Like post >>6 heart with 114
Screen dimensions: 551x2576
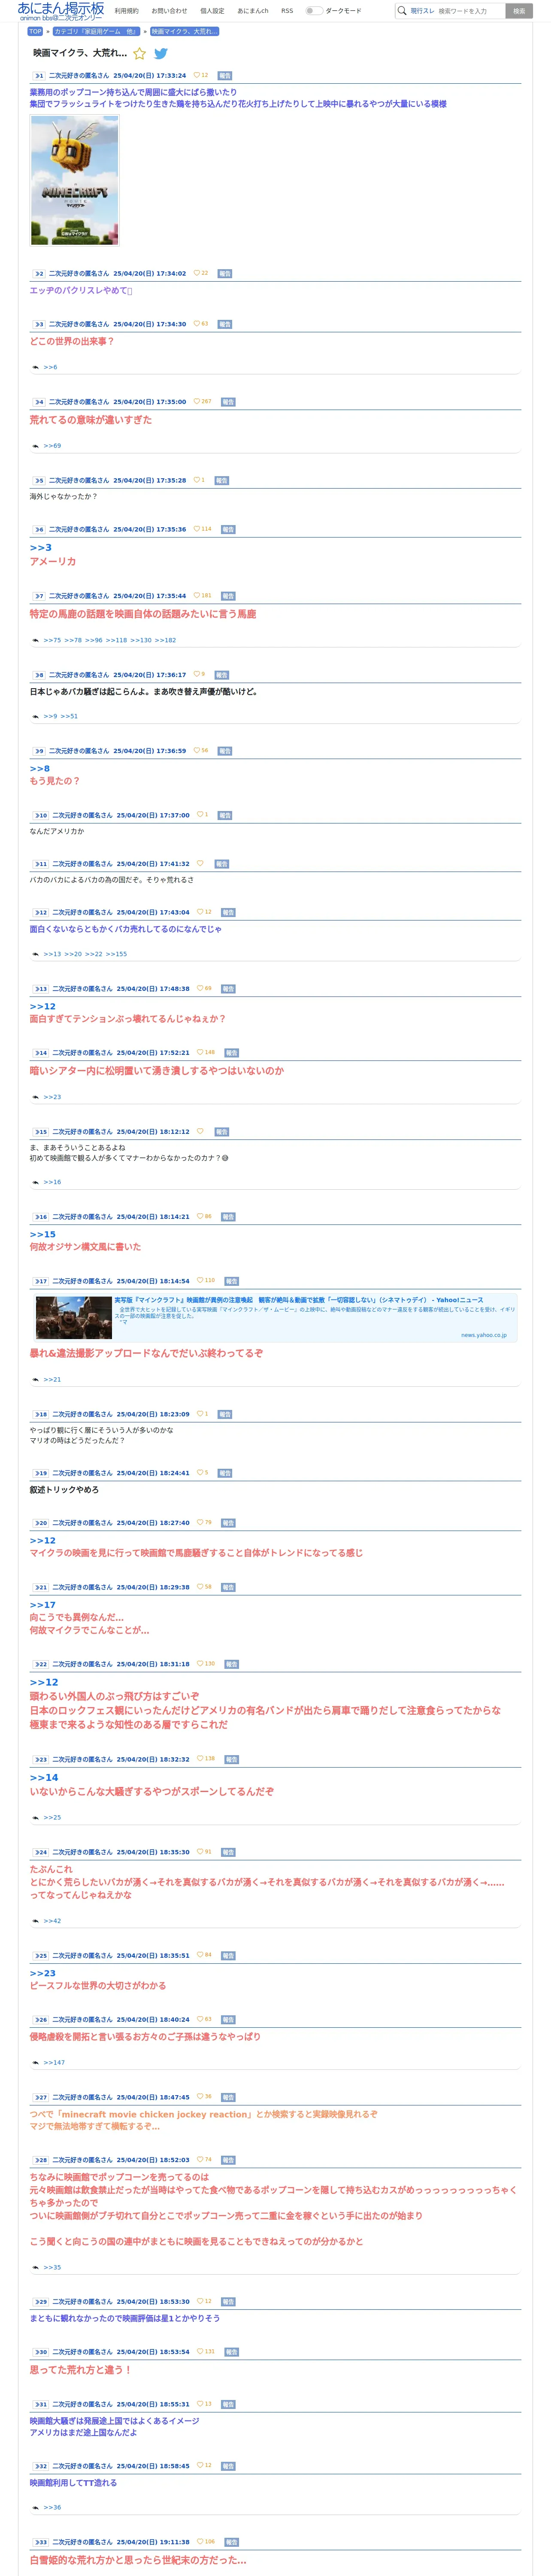(197, 529)
